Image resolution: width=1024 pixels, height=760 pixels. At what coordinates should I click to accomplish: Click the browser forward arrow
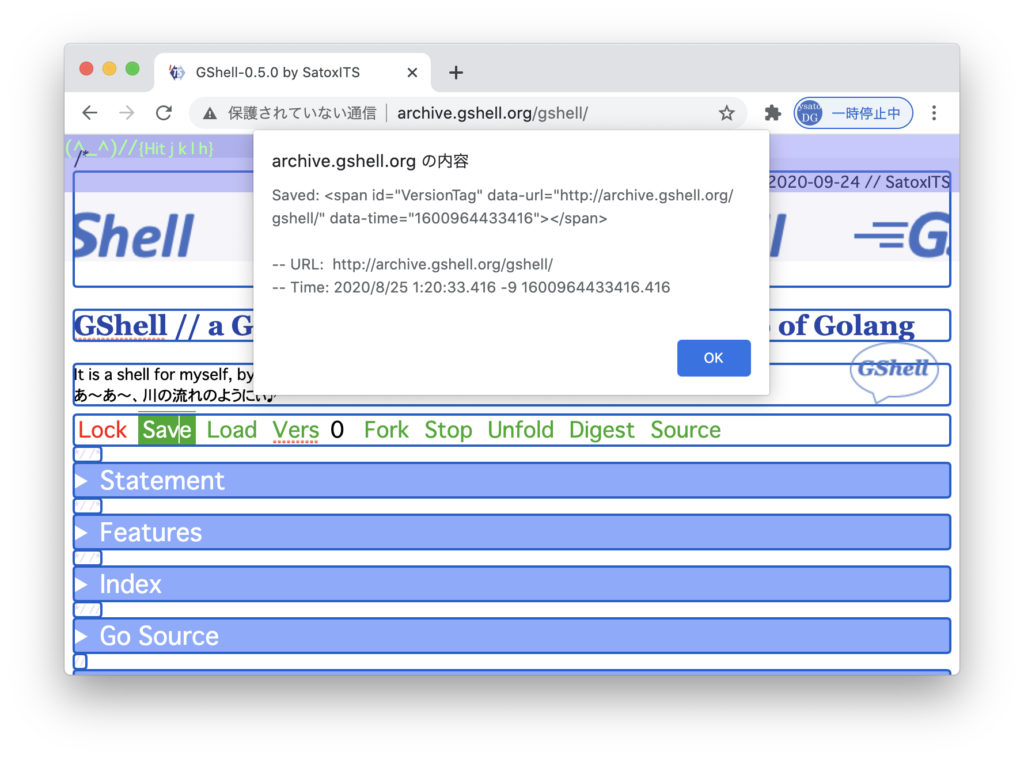click(x=127, y=113)
